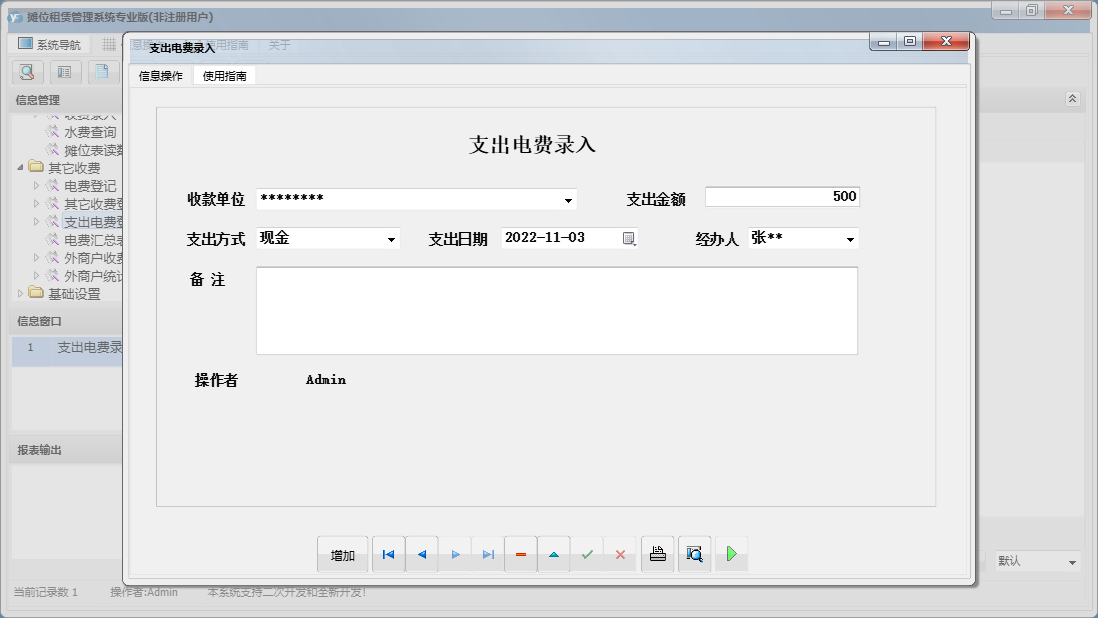The height and width of the screenshot is (618, 1098).
Task: Click the 增加 add button
Action: pos(342,553)
